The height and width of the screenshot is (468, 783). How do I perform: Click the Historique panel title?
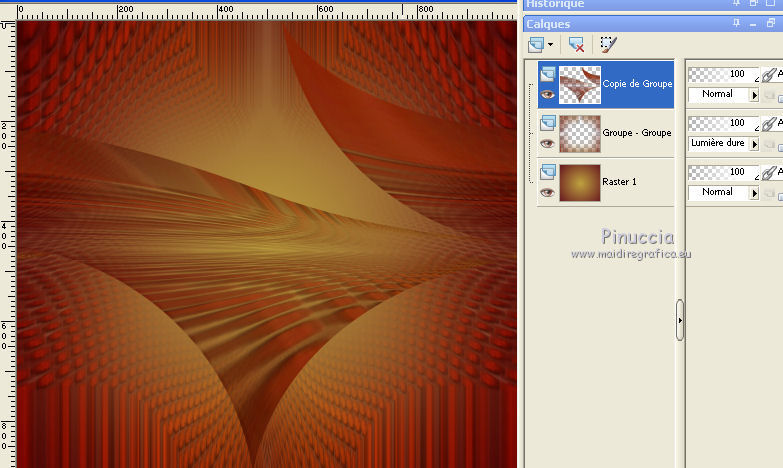coord(555,4)
